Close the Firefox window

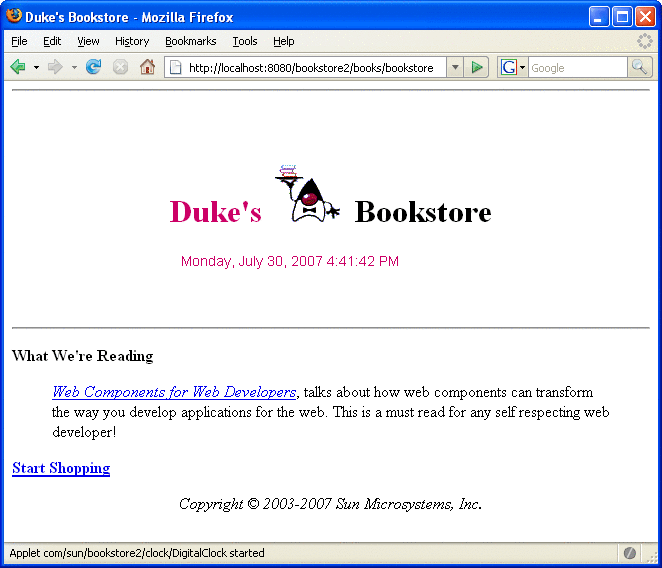pos(646,17)
